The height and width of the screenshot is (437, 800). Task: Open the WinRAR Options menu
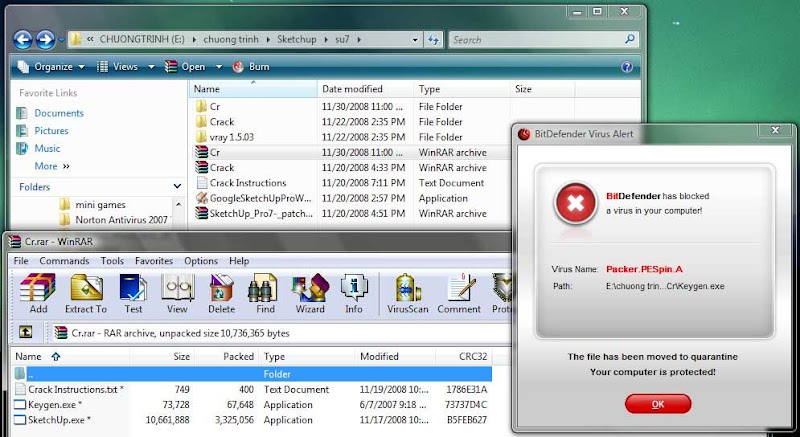[x=201, y=261]
